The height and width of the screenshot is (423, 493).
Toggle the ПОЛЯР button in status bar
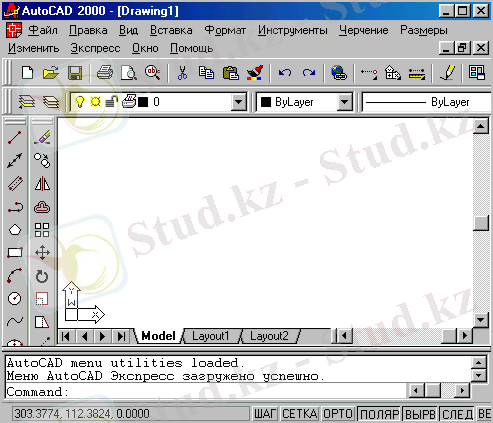[379, 414]
